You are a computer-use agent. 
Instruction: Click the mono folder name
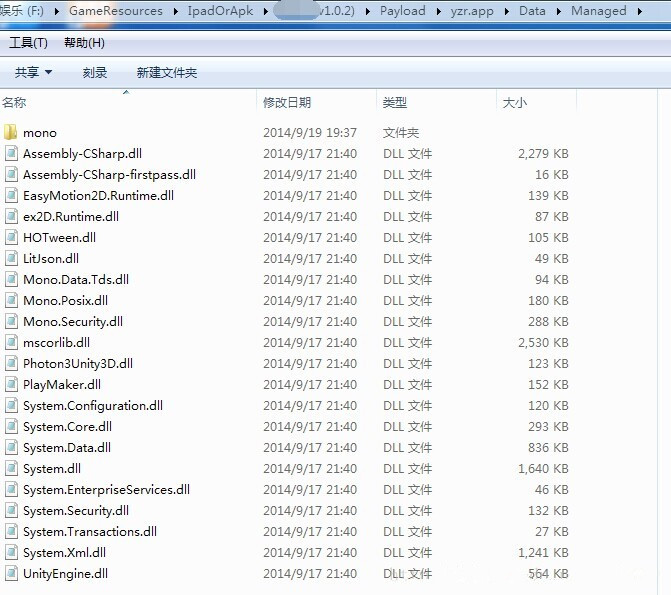(40, 133)
